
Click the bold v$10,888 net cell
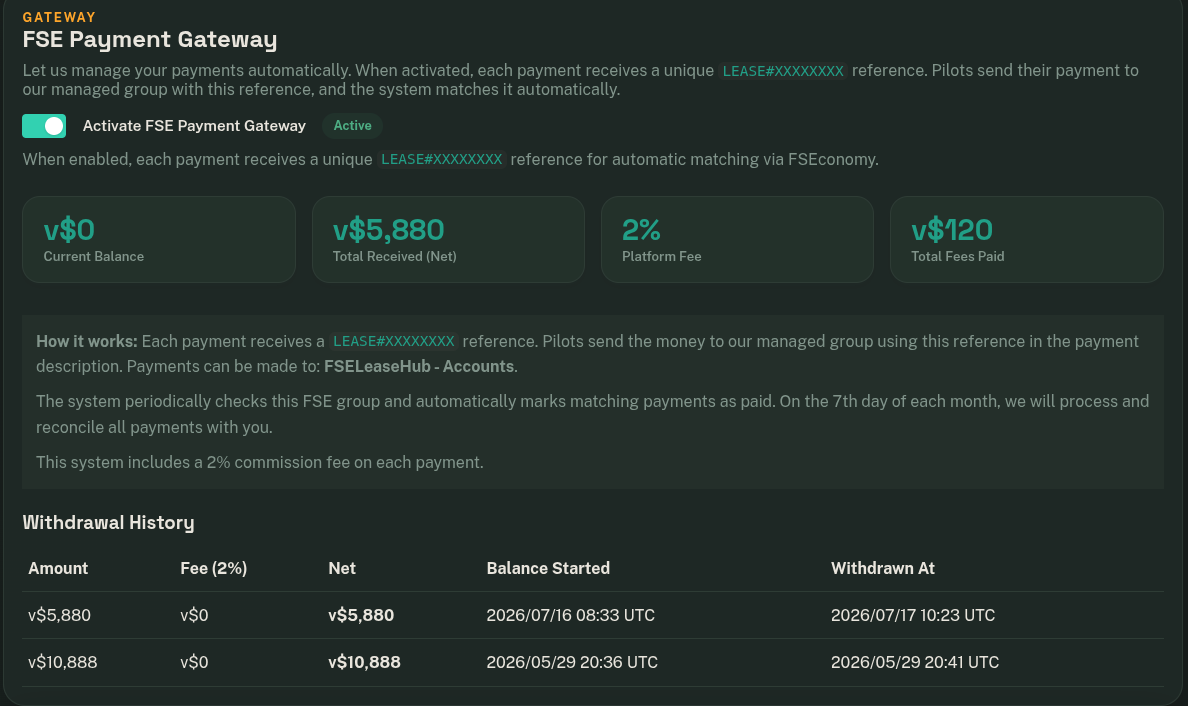pyautogui.click(x=364, y=662)
